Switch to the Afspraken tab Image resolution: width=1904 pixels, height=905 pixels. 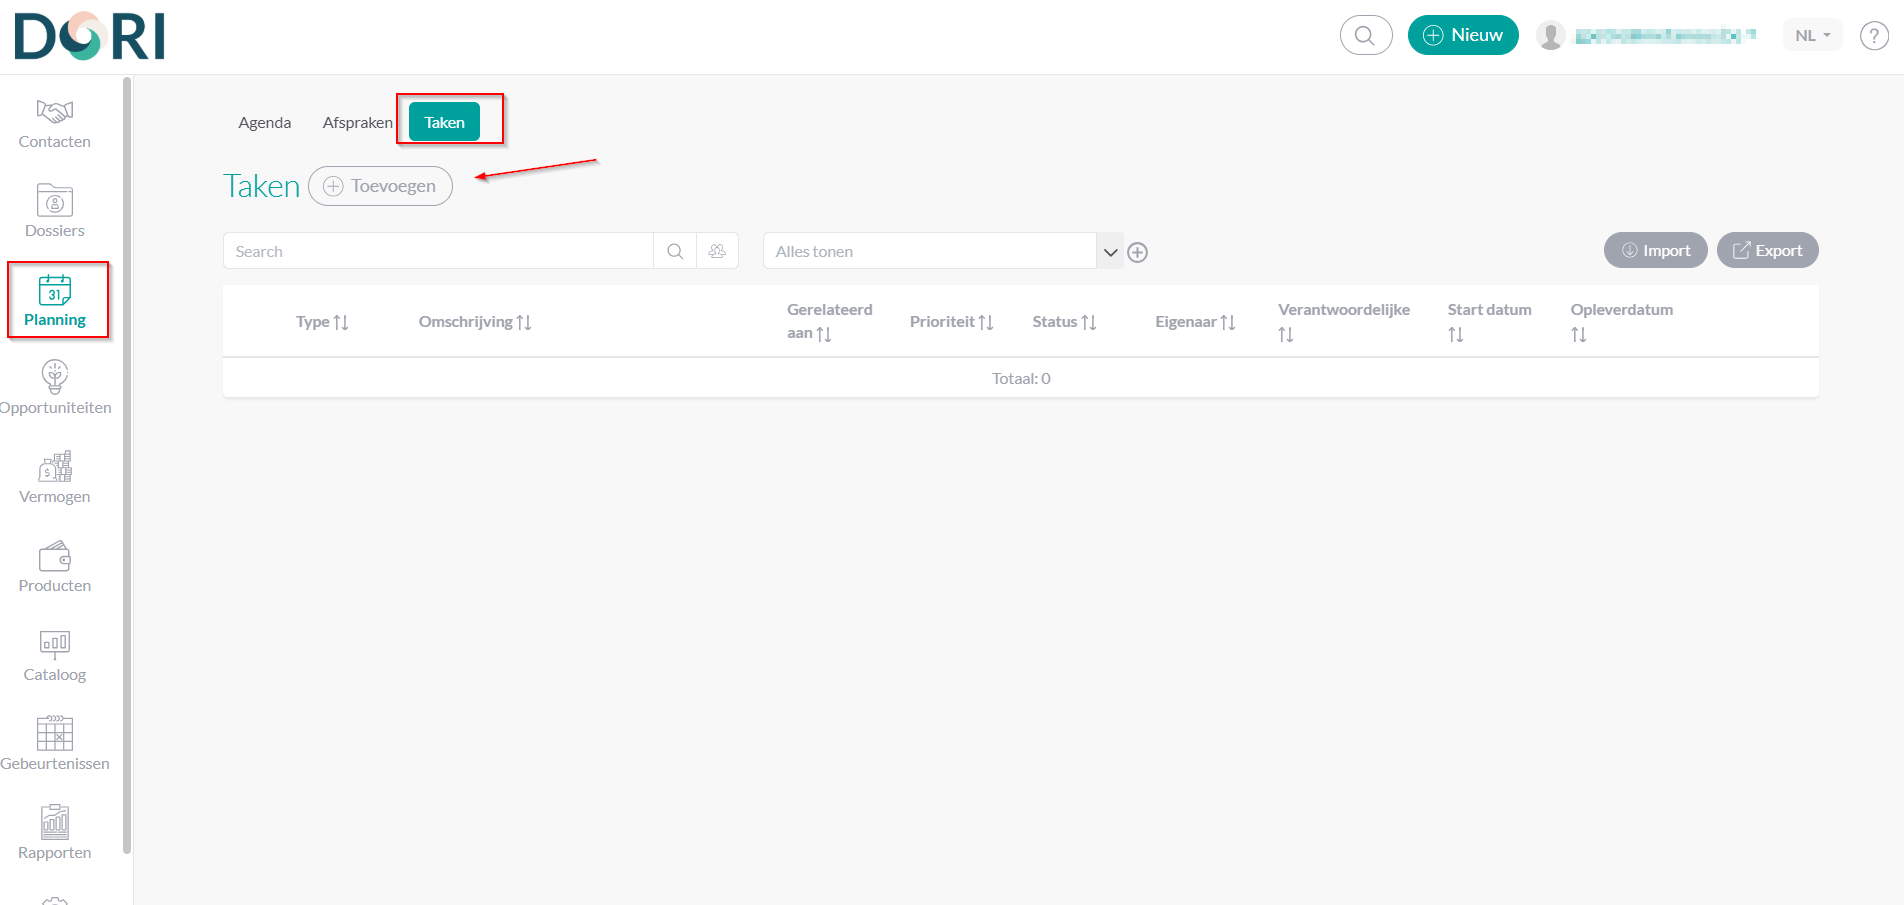(357, 123)
